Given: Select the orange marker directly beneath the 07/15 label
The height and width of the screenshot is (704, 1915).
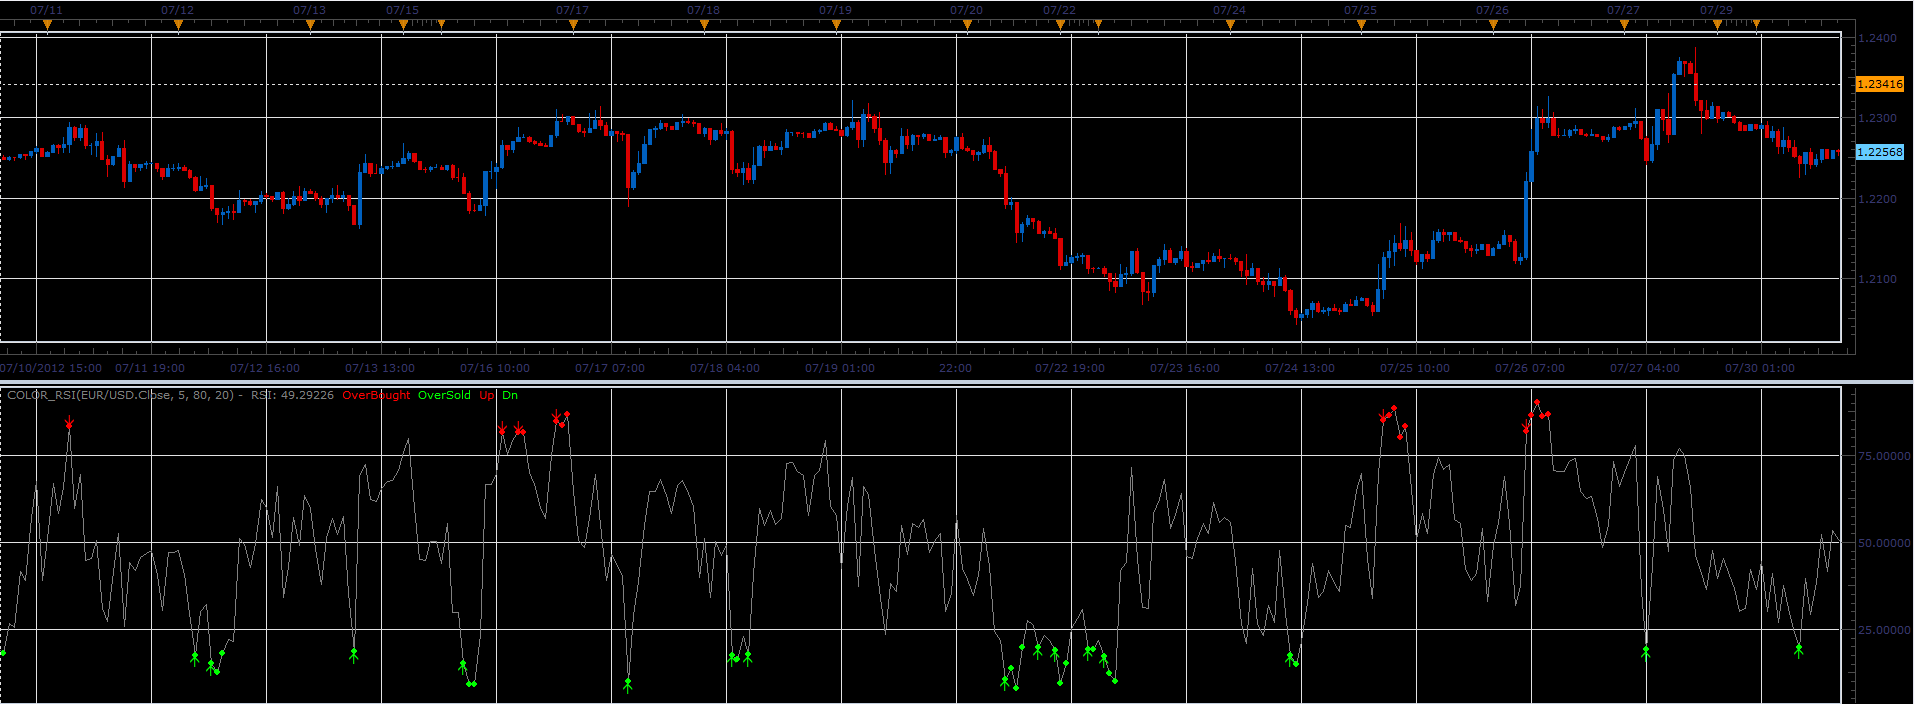Looking at the screenshot, I should (x=403, y=25).
